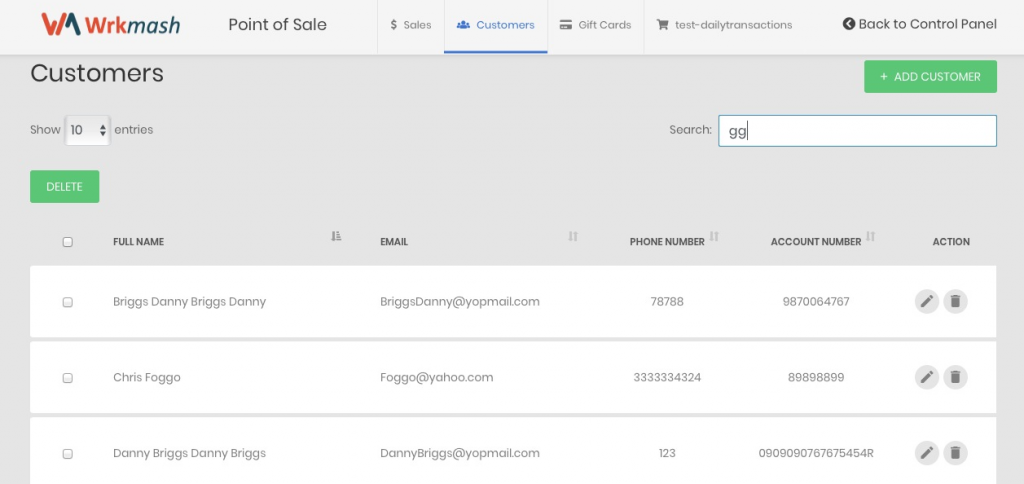This screenshot has width=1024, height=484.
Task: Sort by Full Name column icon
Action: point(336,236)
